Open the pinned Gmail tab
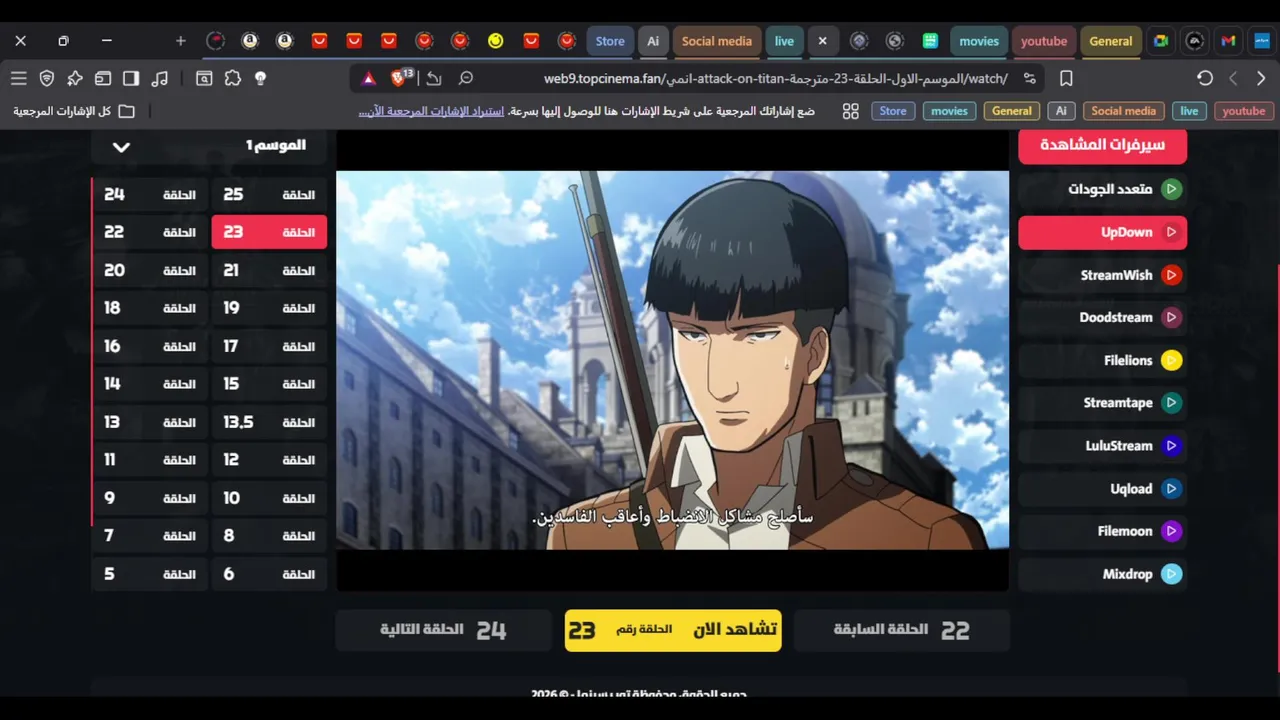This screenshot has width=1280, height=720. point(1228,41)
